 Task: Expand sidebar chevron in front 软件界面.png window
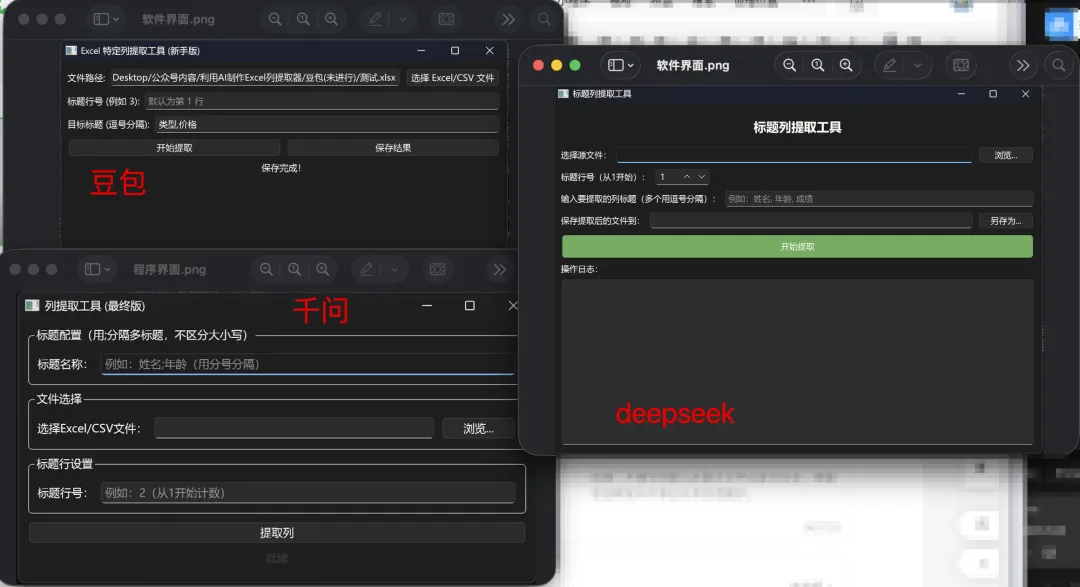[630, 65]
